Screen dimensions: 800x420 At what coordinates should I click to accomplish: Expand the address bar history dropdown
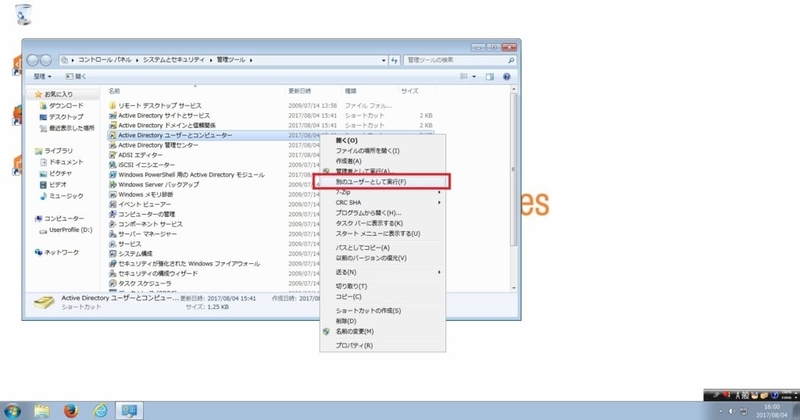[x=384, y=60]
